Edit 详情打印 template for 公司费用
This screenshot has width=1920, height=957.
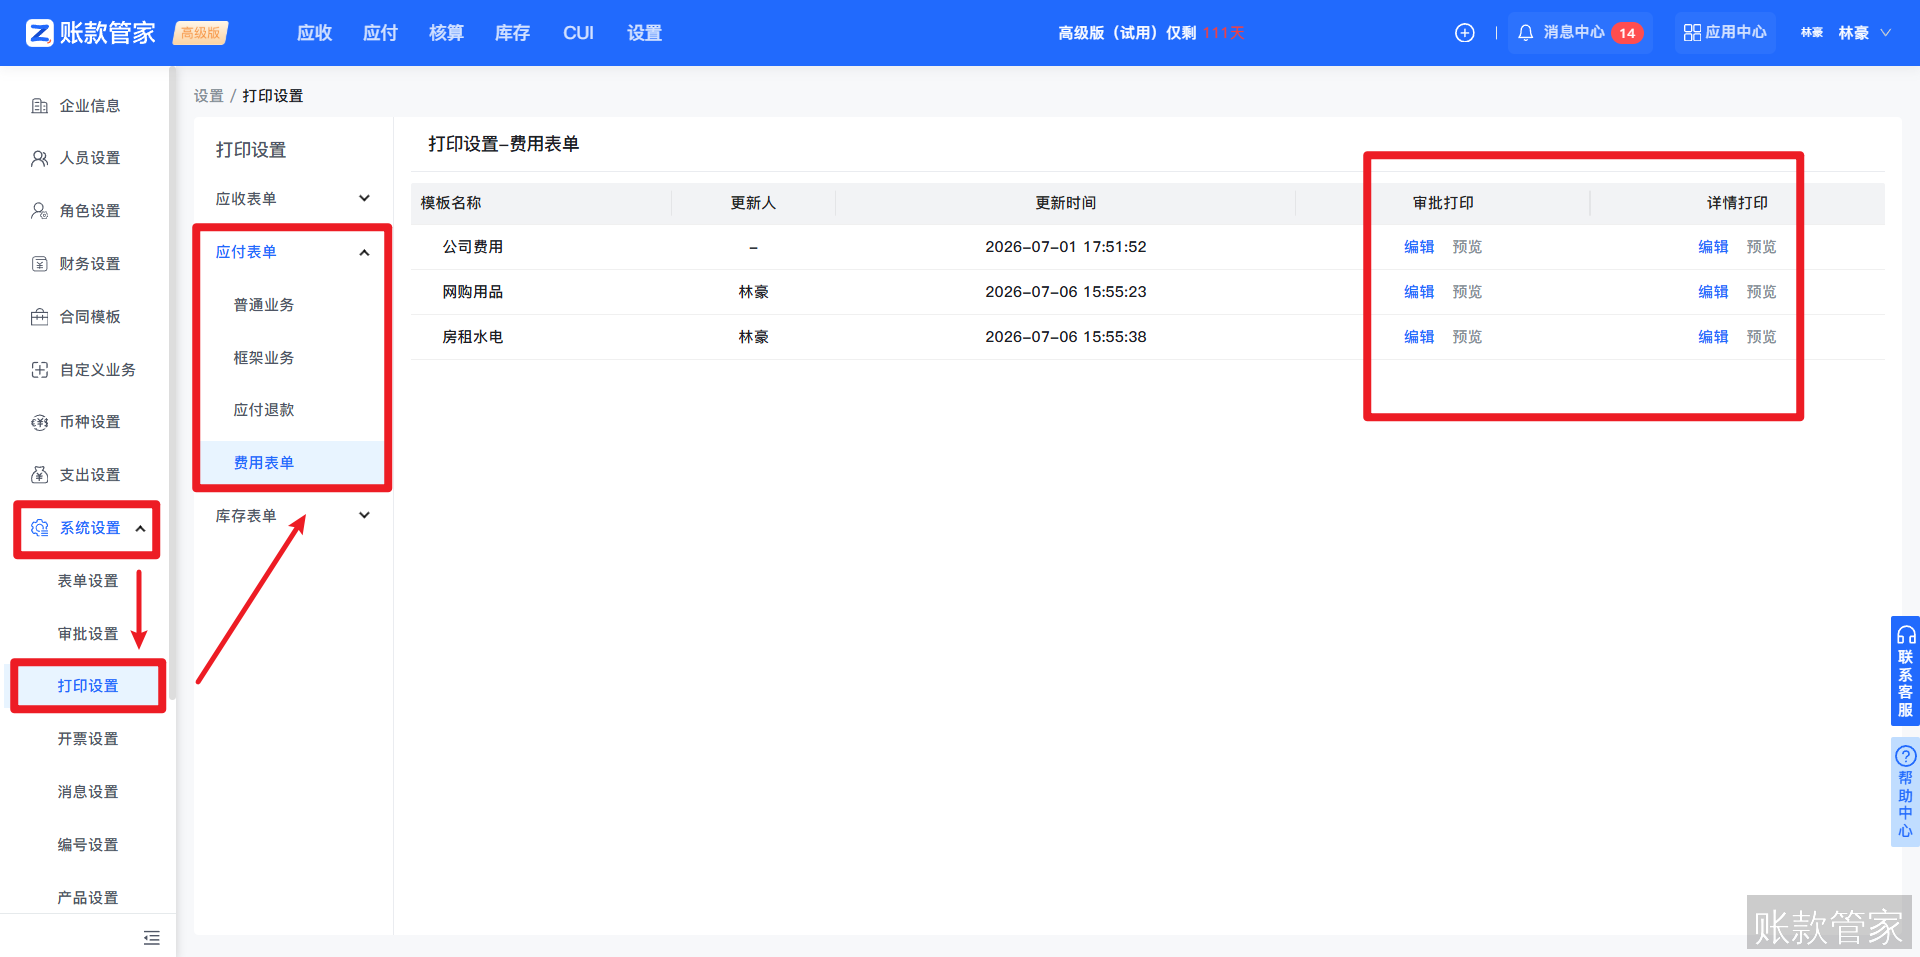tap(1713, 247)
